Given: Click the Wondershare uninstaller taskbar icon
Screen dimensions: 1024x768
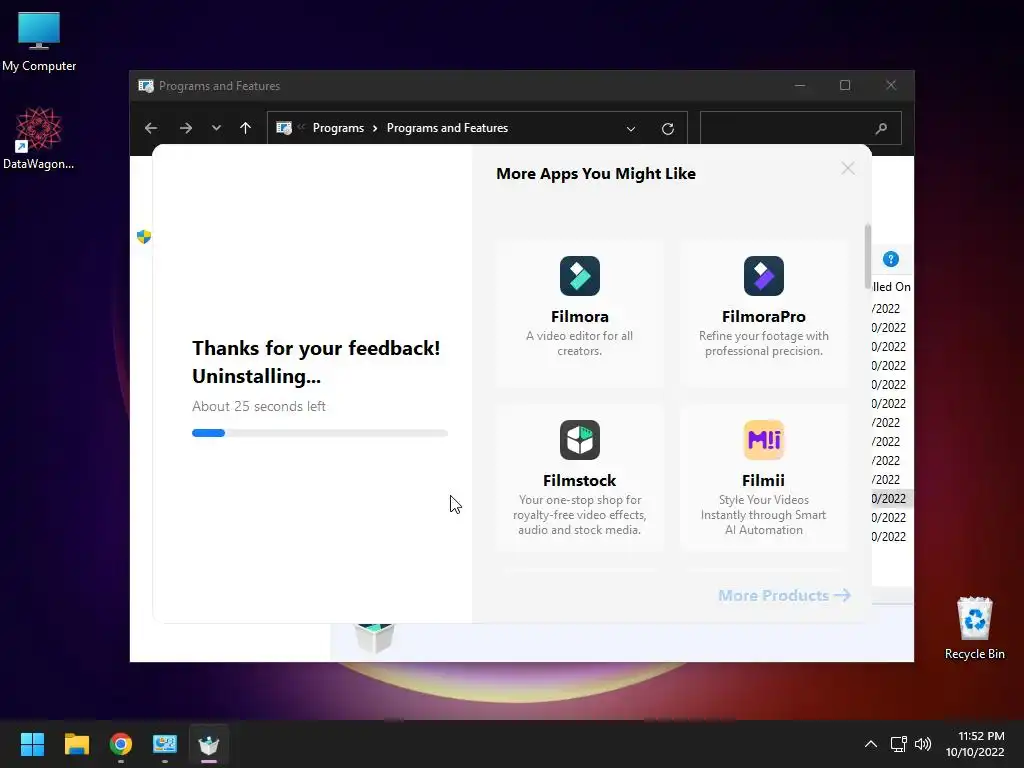Looking at the screenshot, I should click(x=209, y=744).
